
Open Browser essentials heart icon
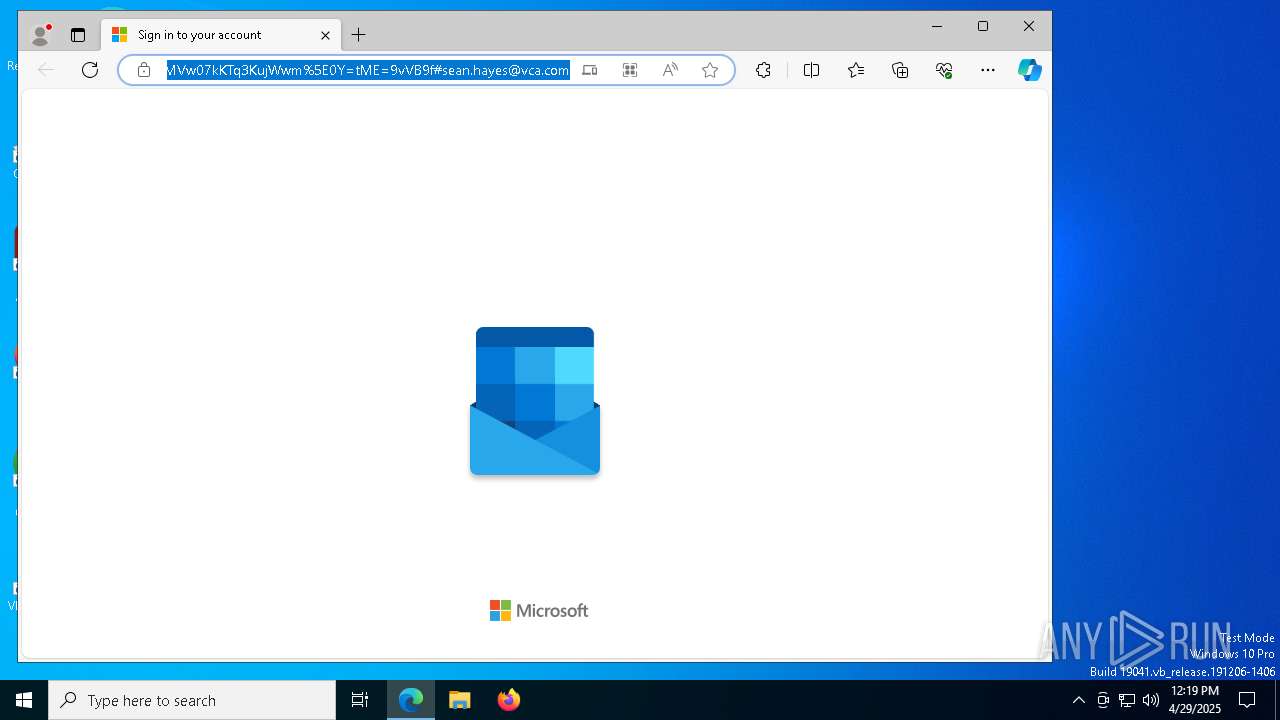point(944,70)
